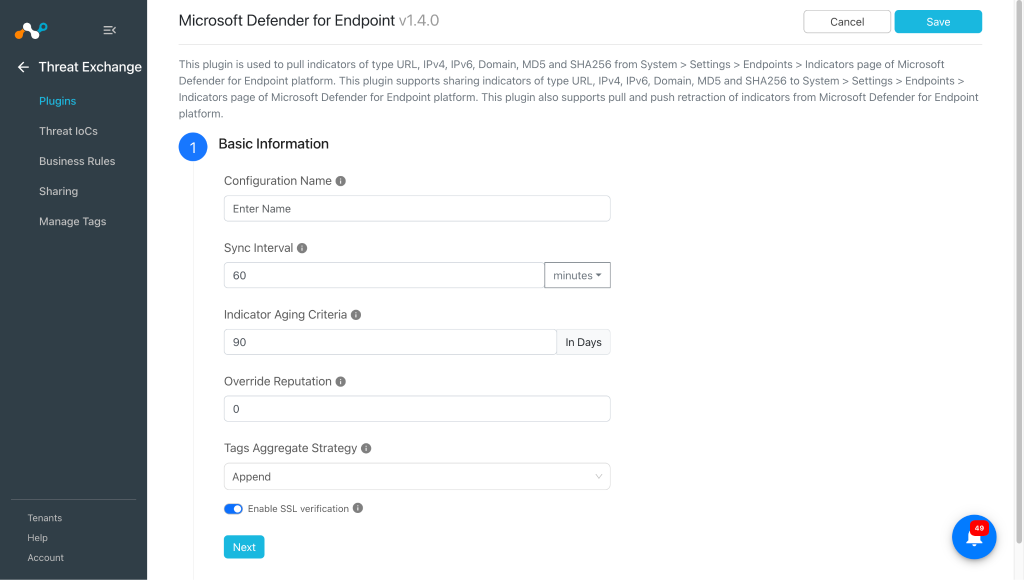The image size is (1024, 580).
Task: Collapse the sidebar with the menu icon
Action: [x=110, y=30]
